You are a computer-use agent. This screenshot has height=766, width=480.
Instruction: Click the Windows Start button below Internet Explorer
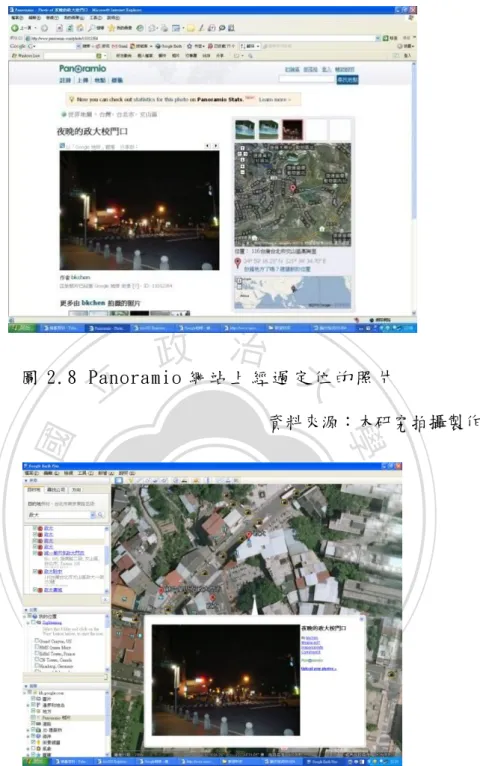[x=21, y=328]
